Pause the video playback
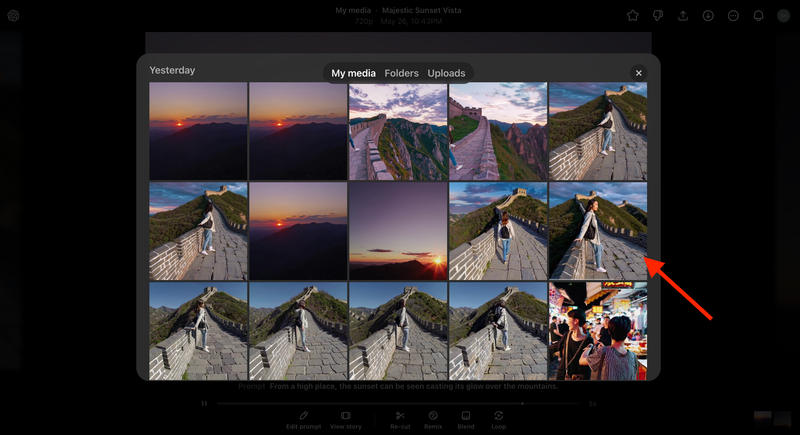 click(x=204, y=403)
